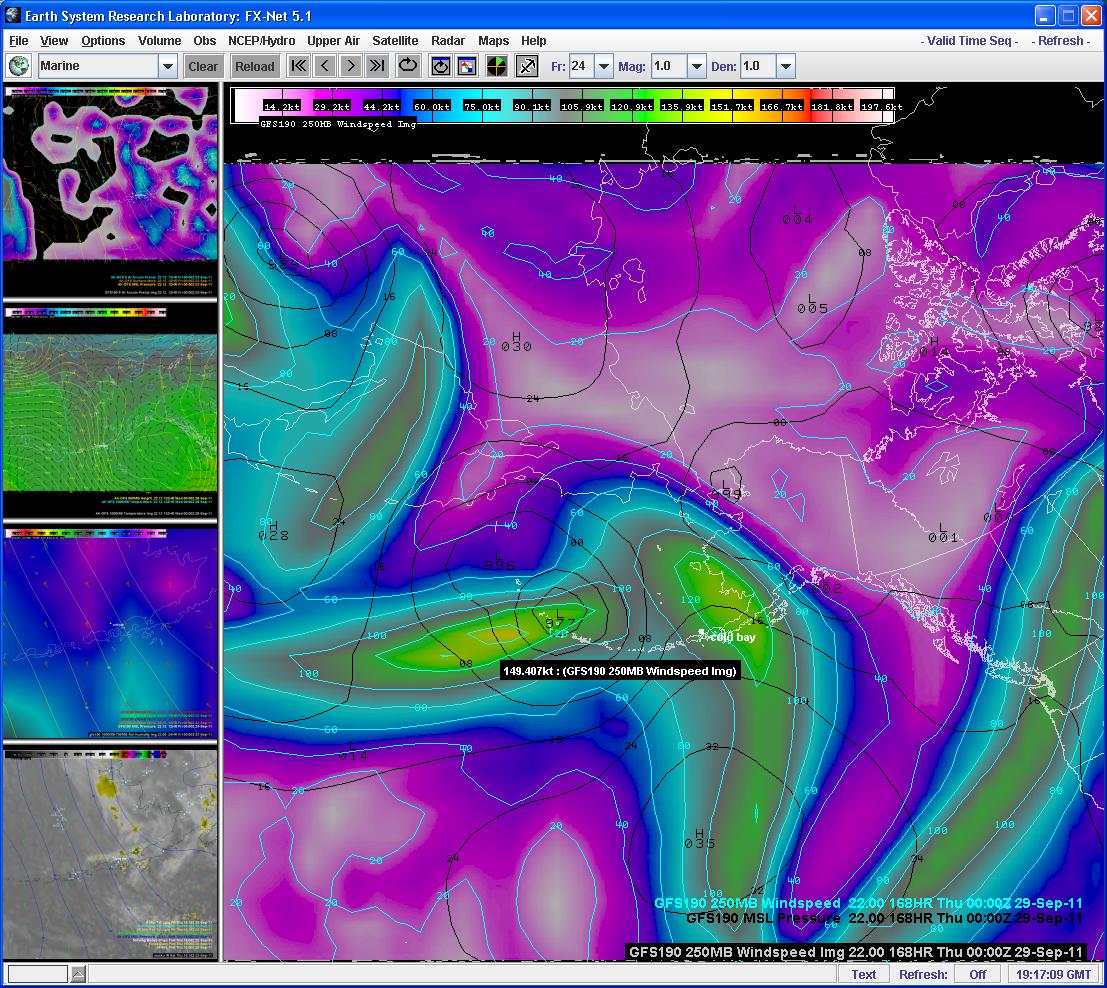Screen dimensions: 1107x988
Task: Click the diagonal arrow toolbar icon
Action: 527,66
